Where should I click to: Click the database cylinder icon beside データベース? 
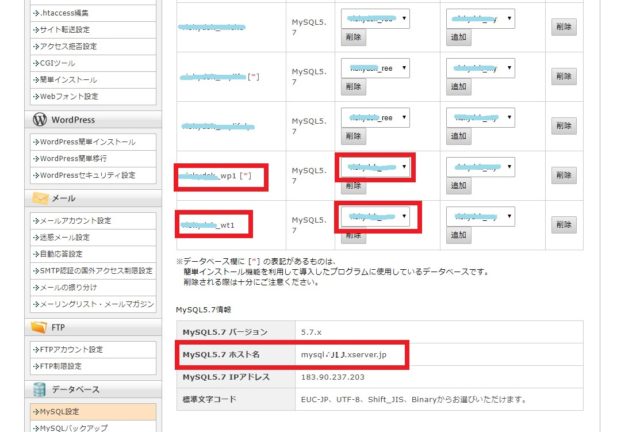tap(39, 390)
